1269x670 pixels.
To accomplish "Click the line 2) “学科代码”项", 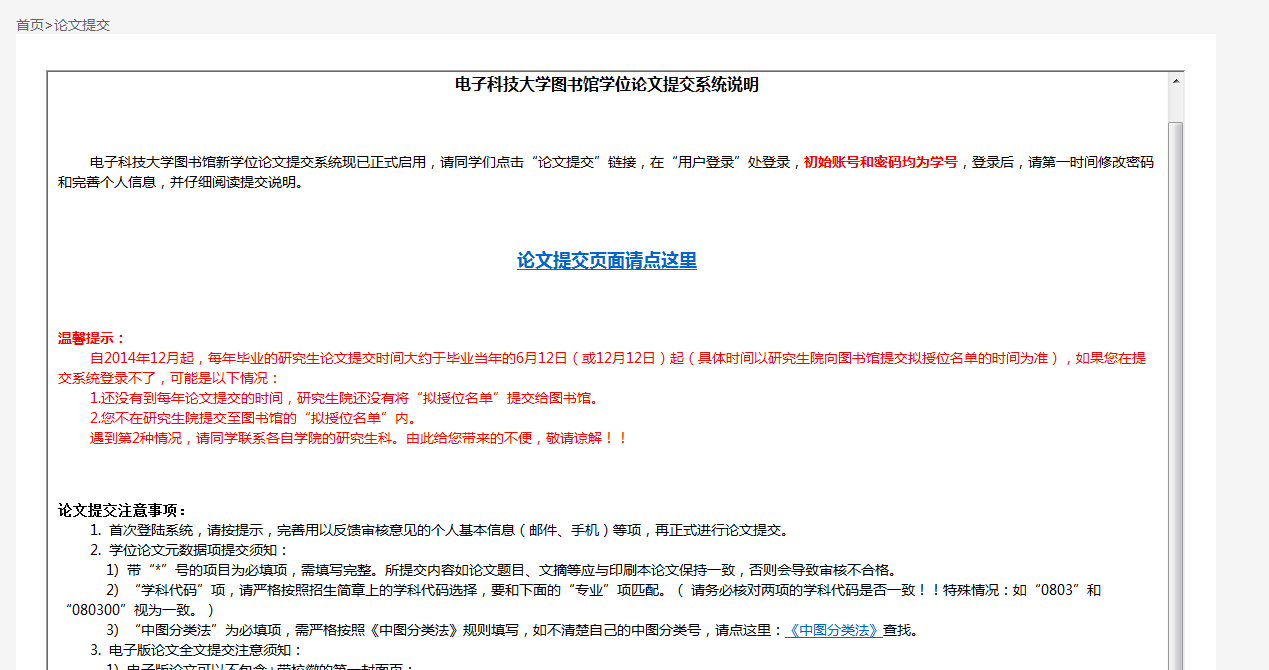I will 604,590.
